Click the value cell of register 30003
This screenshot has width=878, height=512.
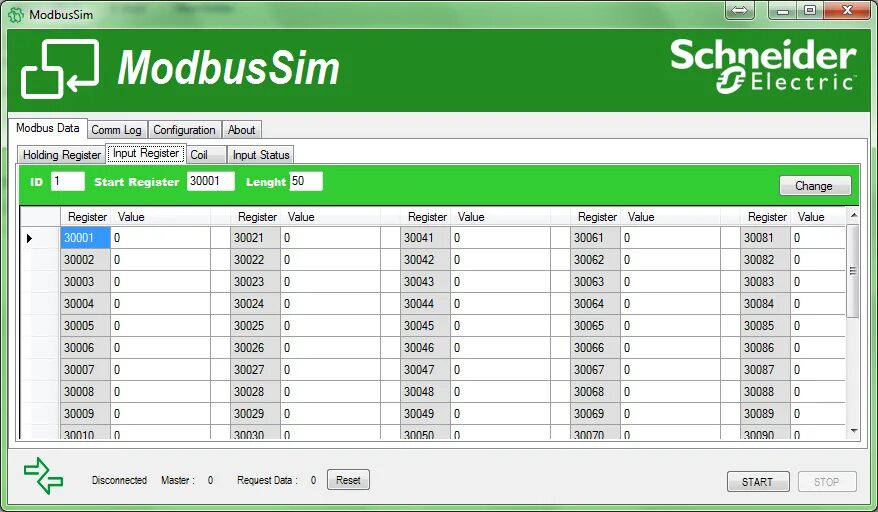160,282
